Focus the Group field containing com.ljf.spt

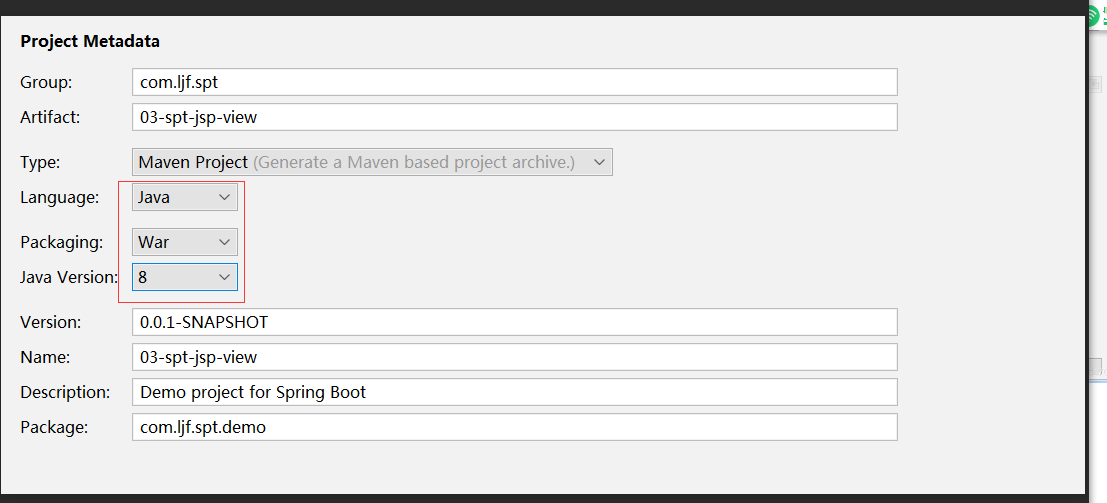point(515,82)
